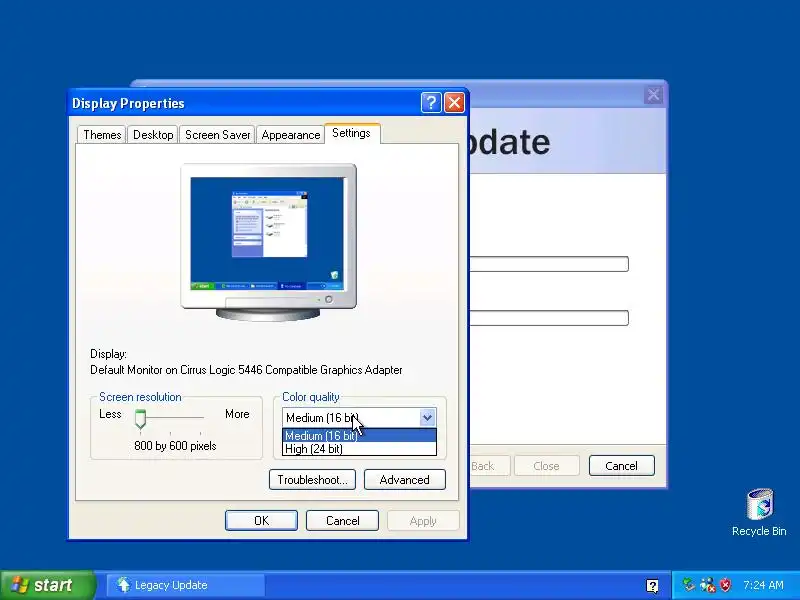Open the Start menu
The image size is (800, 600).
47,585
